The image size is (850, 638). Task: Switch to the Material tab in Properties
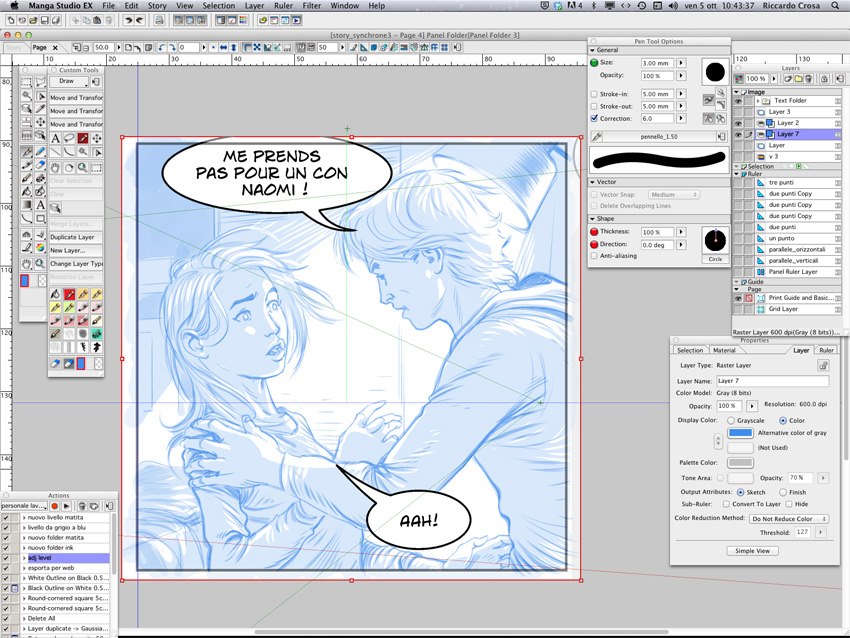[x=723, y=350]
